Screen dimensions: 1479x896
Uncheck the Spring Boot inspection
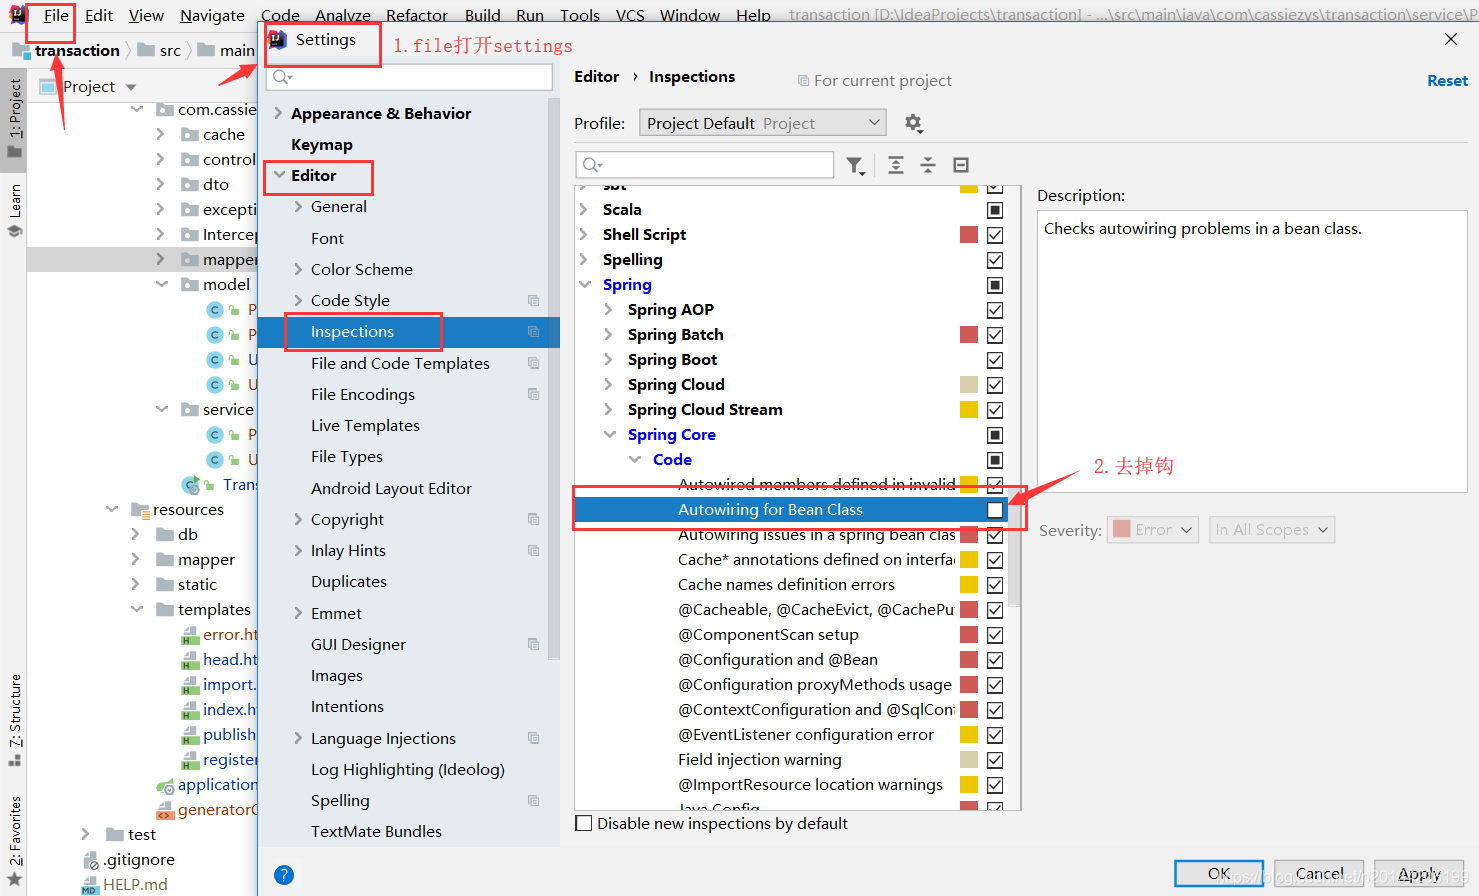[994, 359]
